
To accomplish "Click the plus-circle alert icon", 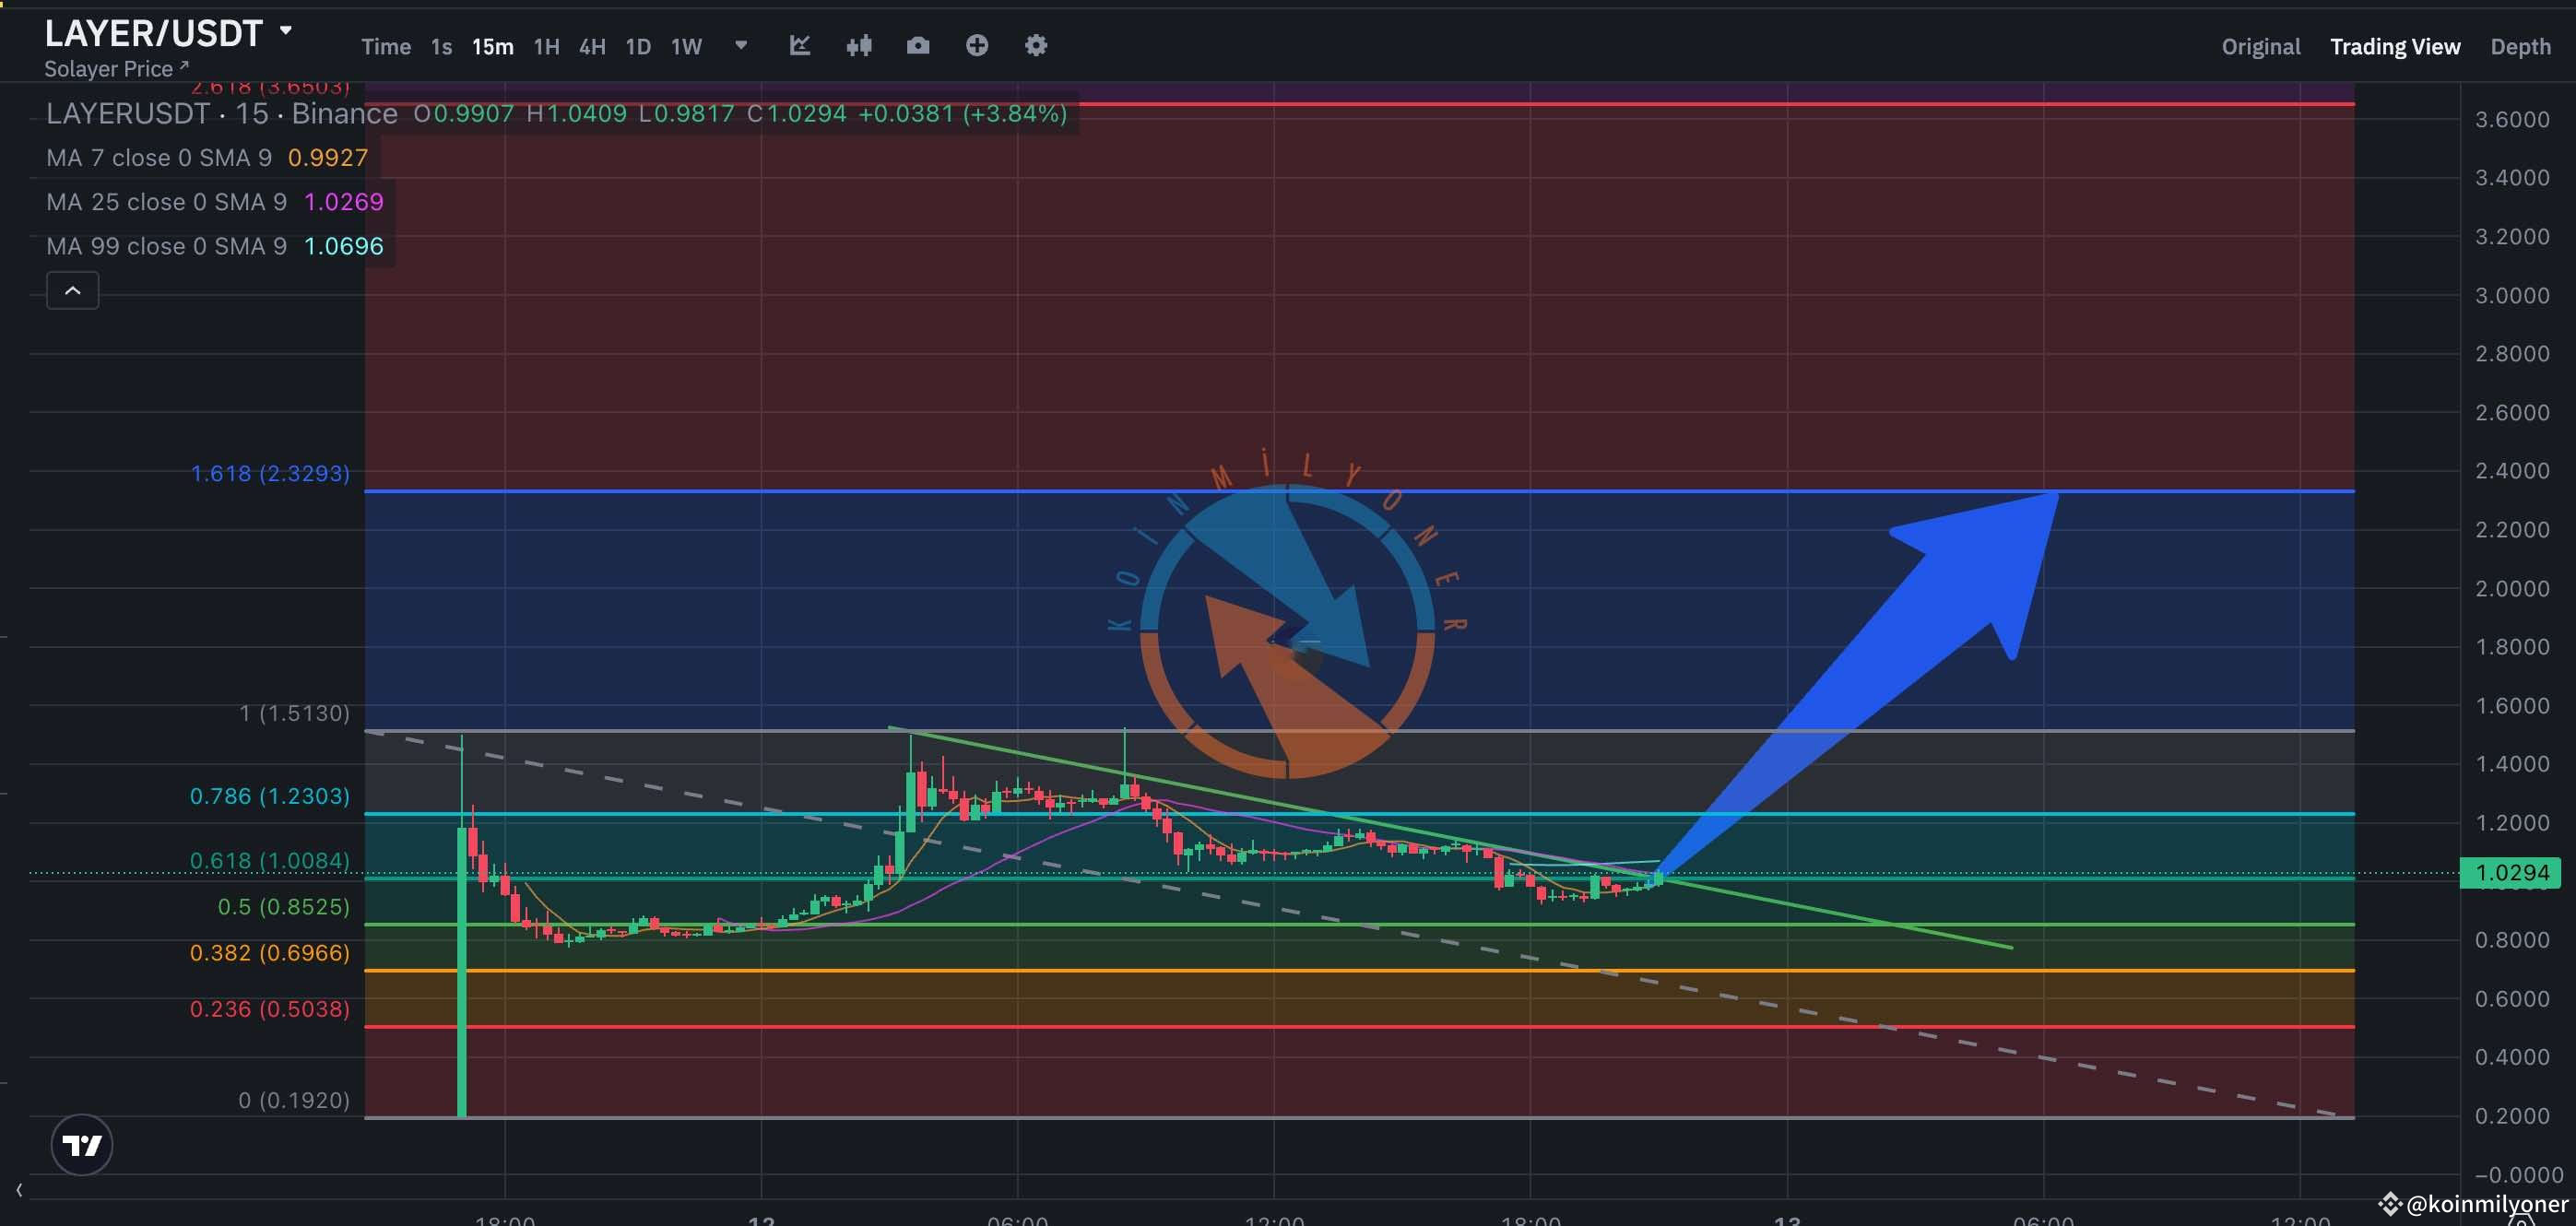I will click(976, 45).
